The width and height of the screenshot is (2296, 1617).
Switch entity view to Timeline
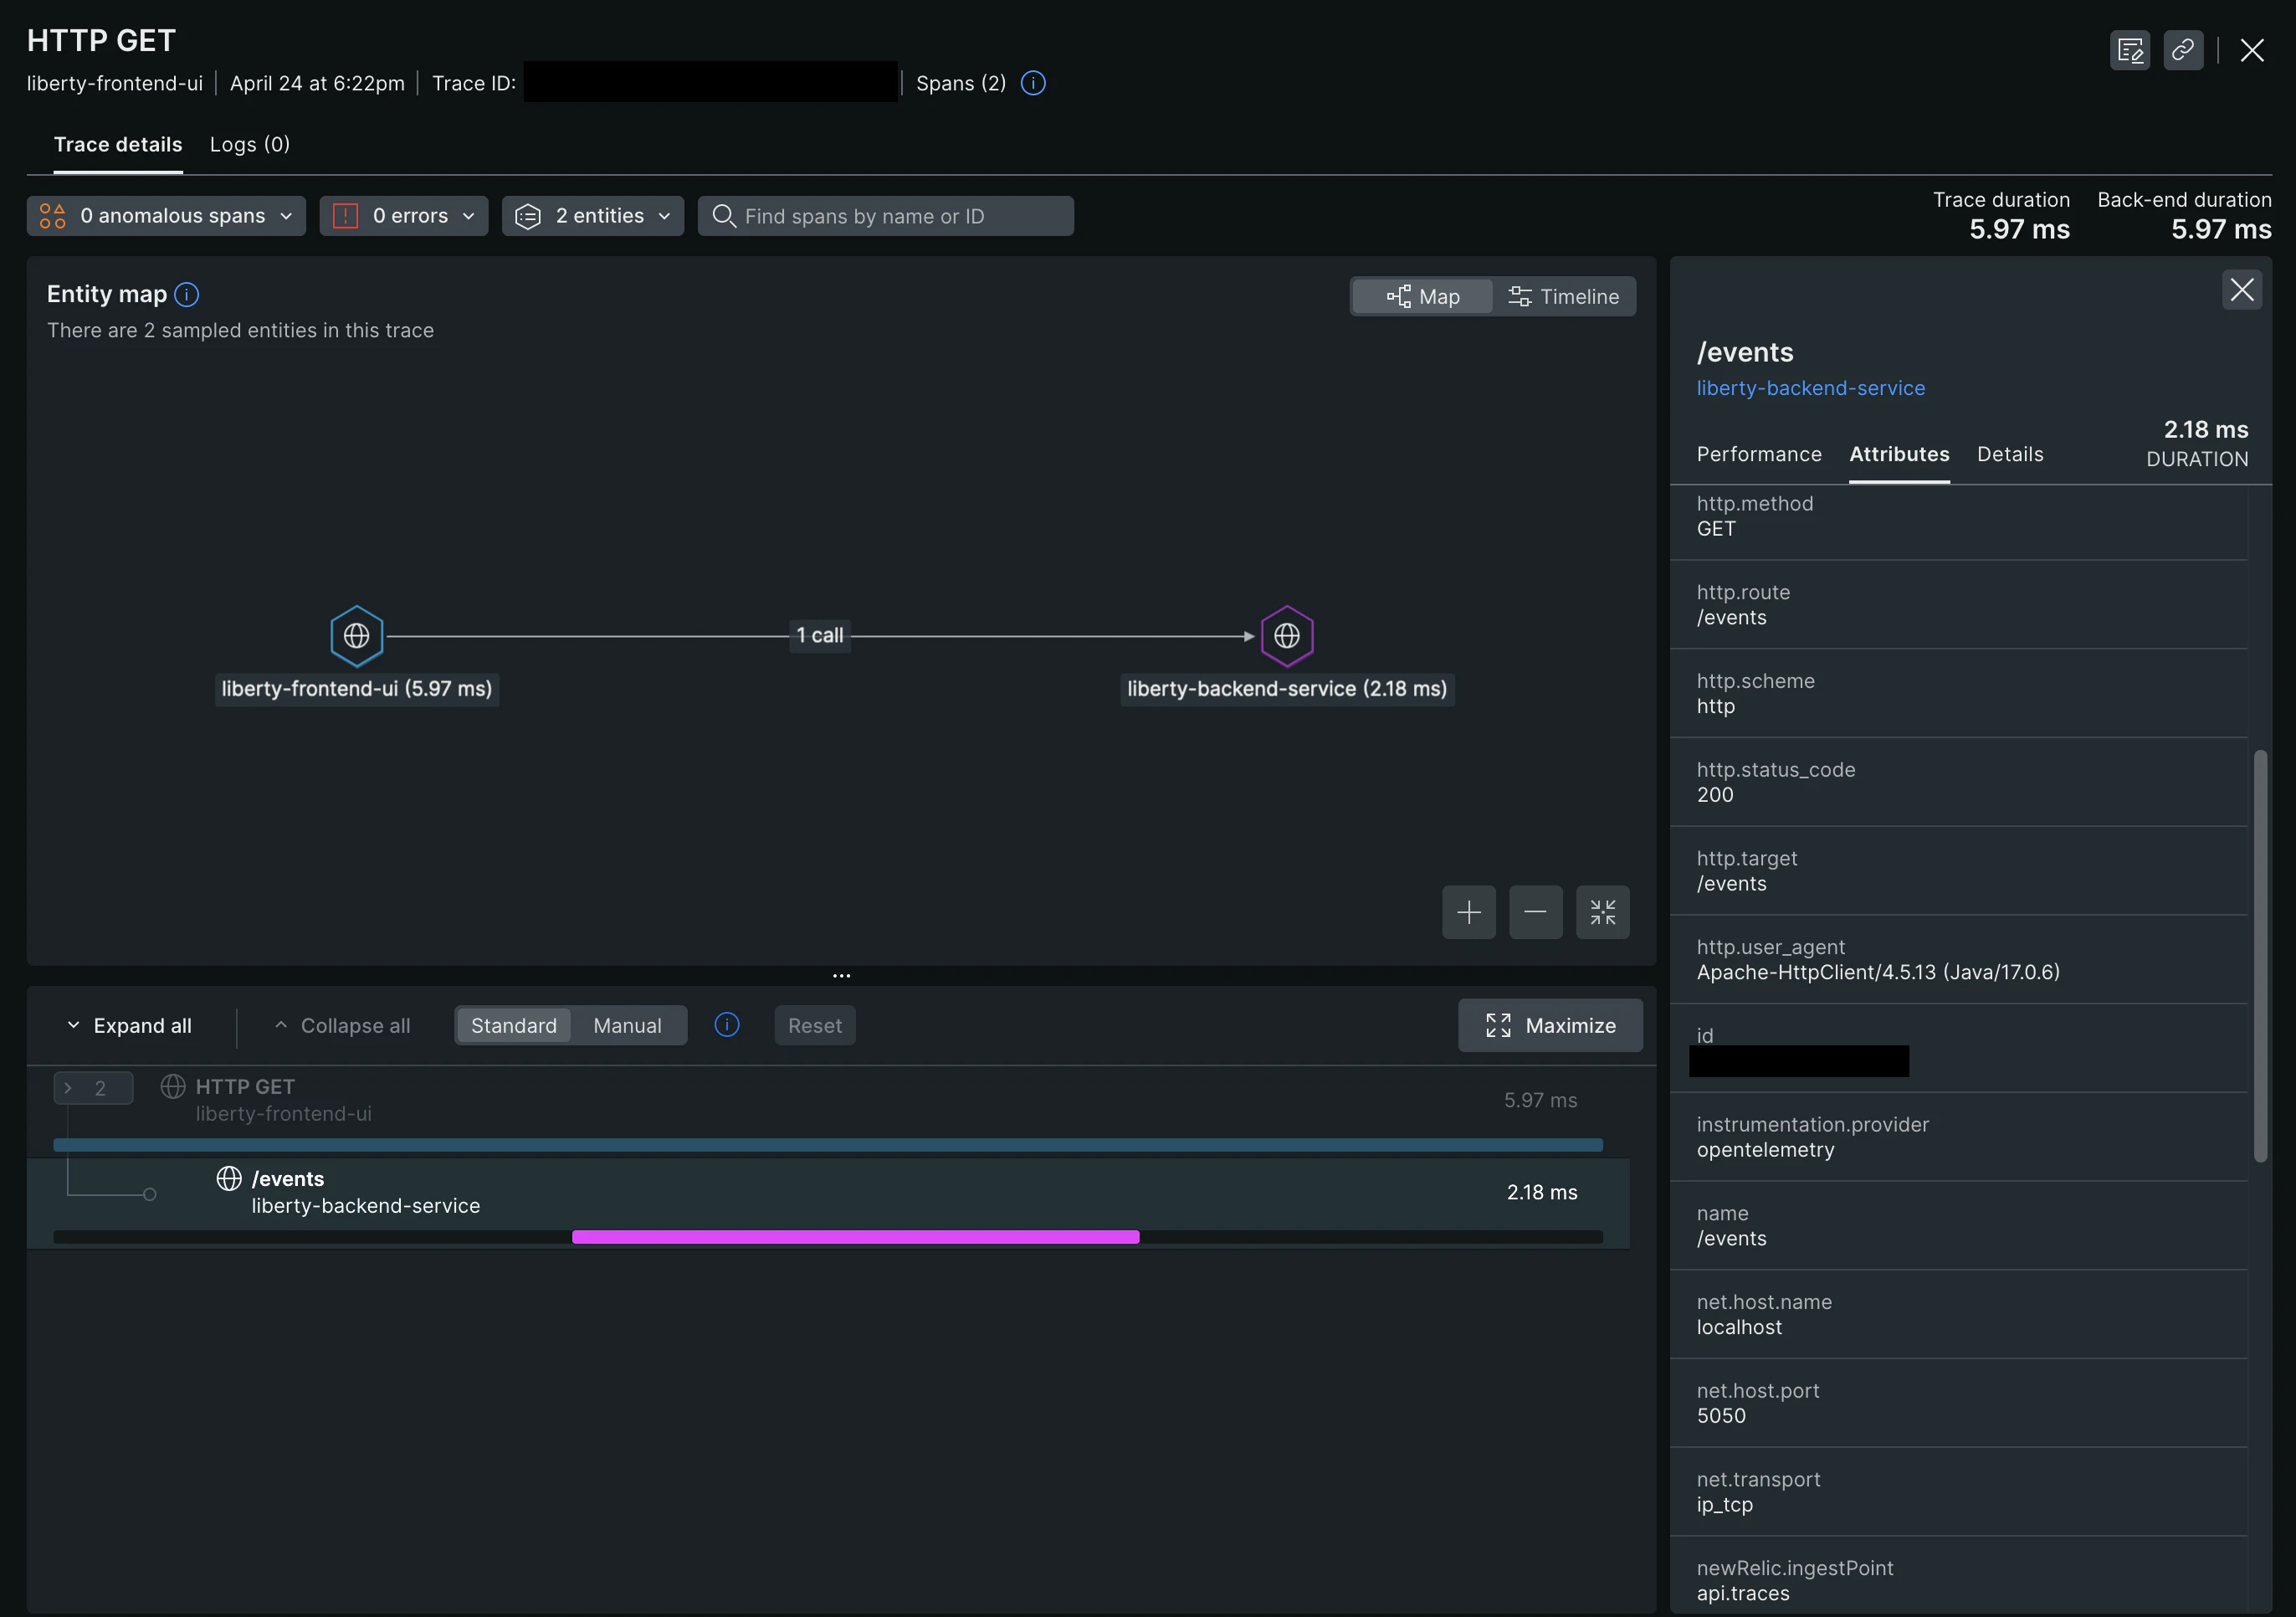tap(1563, 297)
